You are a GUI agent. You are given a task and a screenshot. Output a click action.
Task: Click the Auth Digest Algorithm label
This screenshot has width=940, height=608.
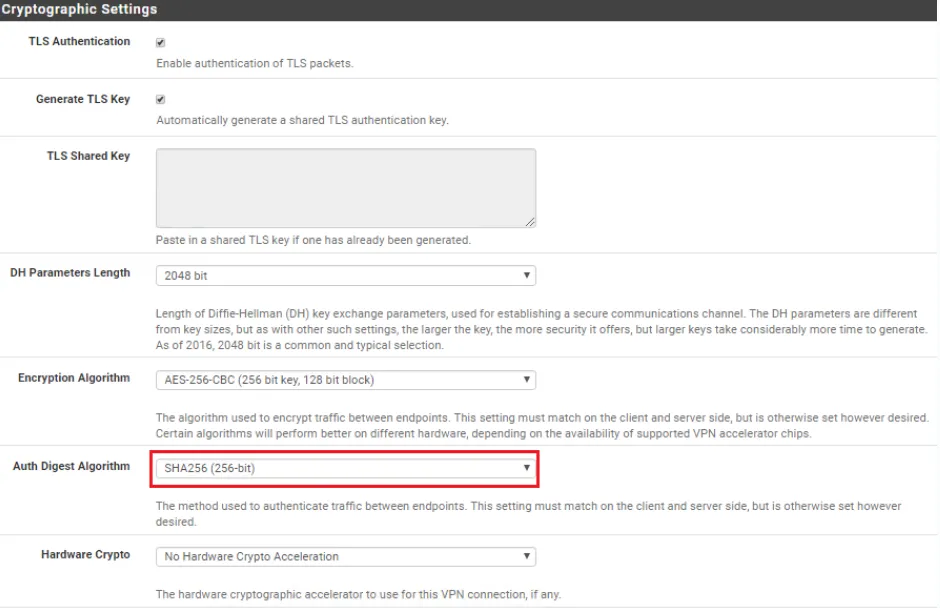71,466
